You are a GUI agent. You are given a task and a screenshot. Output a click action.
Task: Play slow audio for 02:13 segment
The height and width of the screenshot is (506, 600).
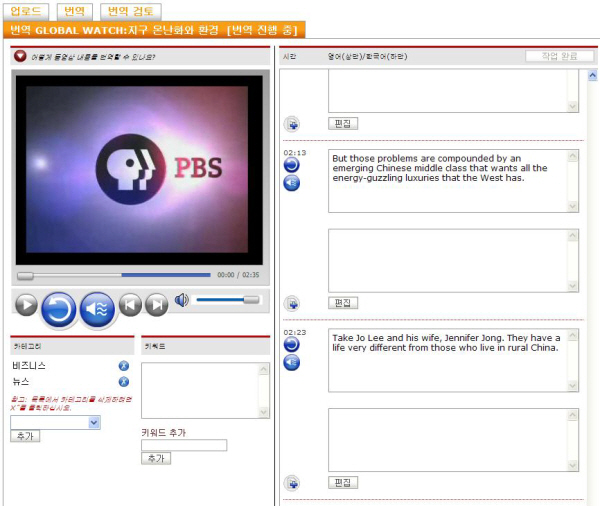pos(292,183)
